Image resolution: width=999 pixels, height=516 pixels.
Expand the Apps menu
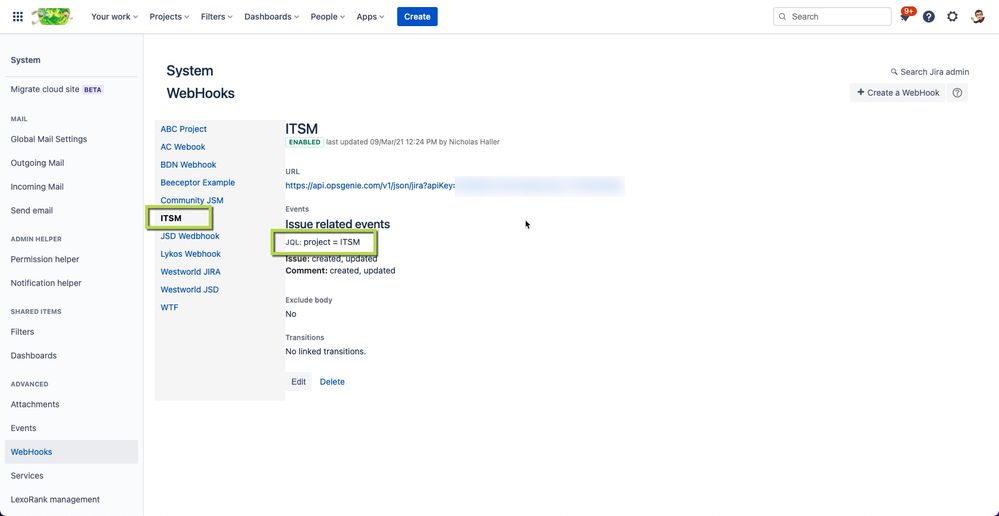pyautogui.click(x=370, y=17)
